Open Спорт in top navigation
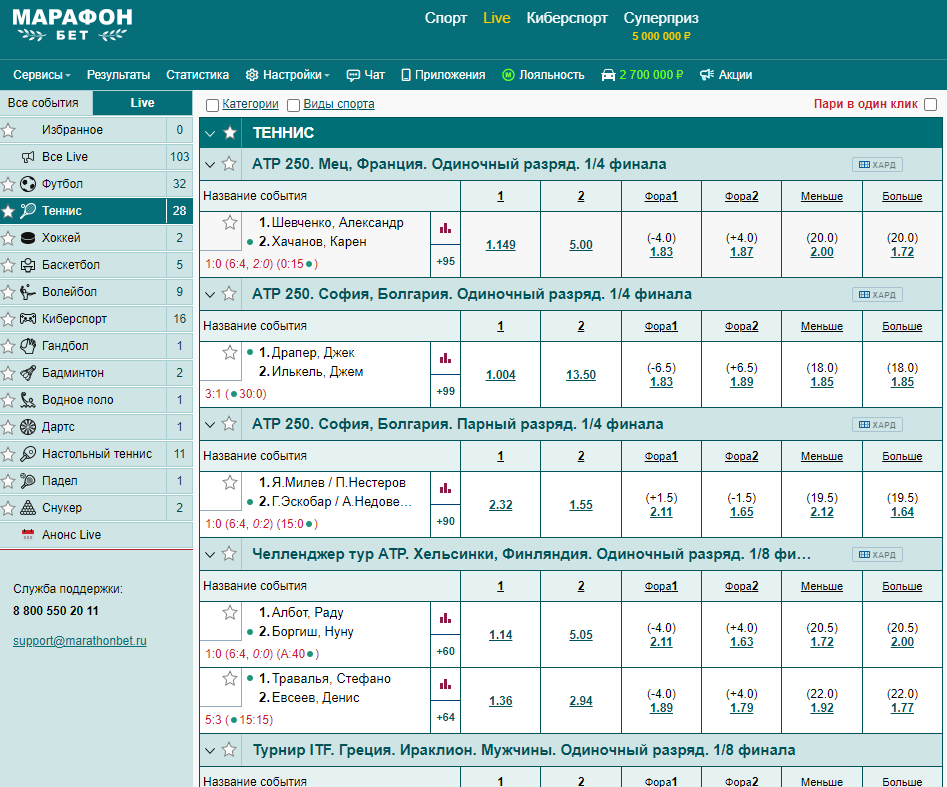Screen dimensions: 947x787 pyautogui.click(x=446, y=18)
